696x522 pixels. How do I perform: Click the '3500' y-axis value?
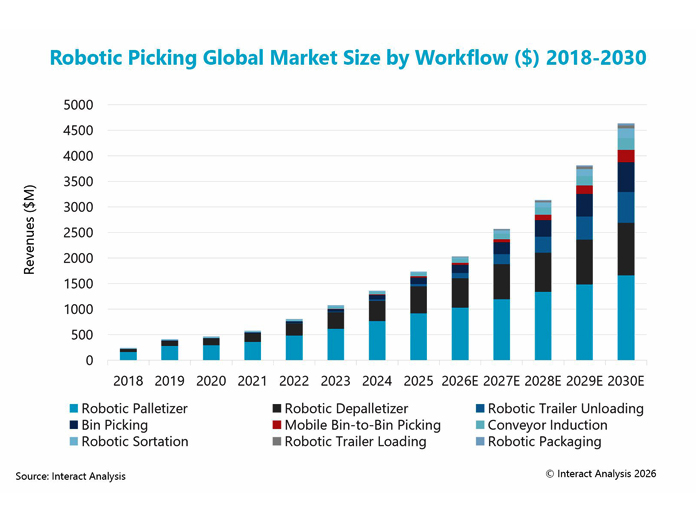click(79, 182)
